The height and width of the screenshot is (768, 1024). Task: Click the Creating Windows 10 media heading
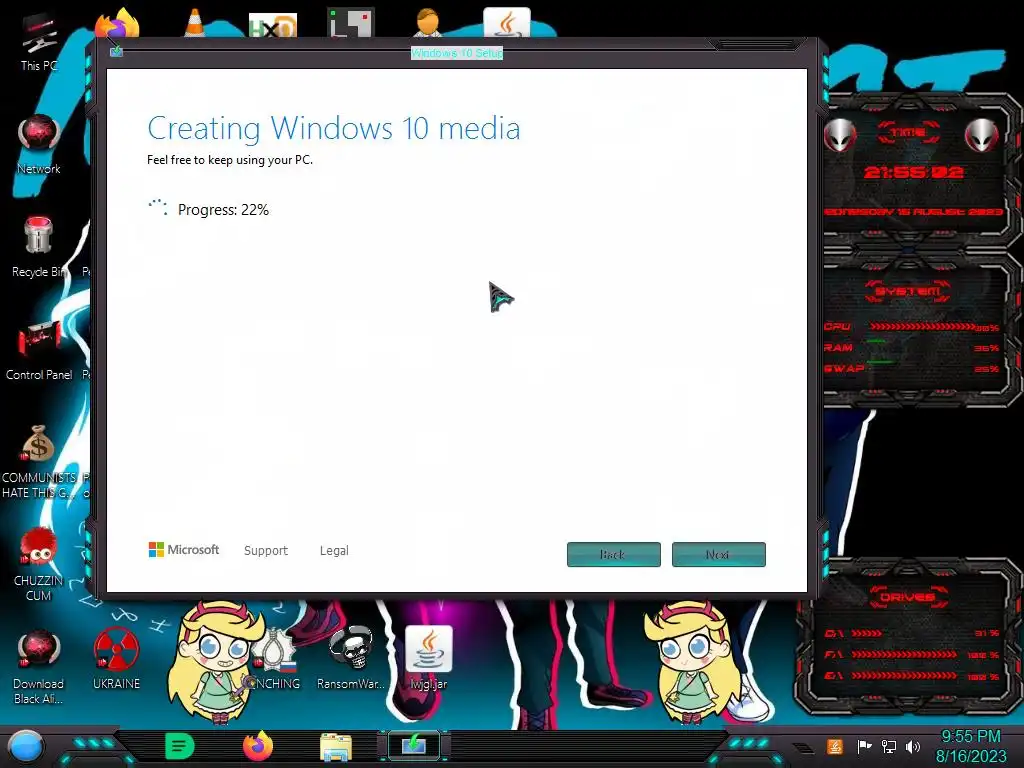coord(334,128)
